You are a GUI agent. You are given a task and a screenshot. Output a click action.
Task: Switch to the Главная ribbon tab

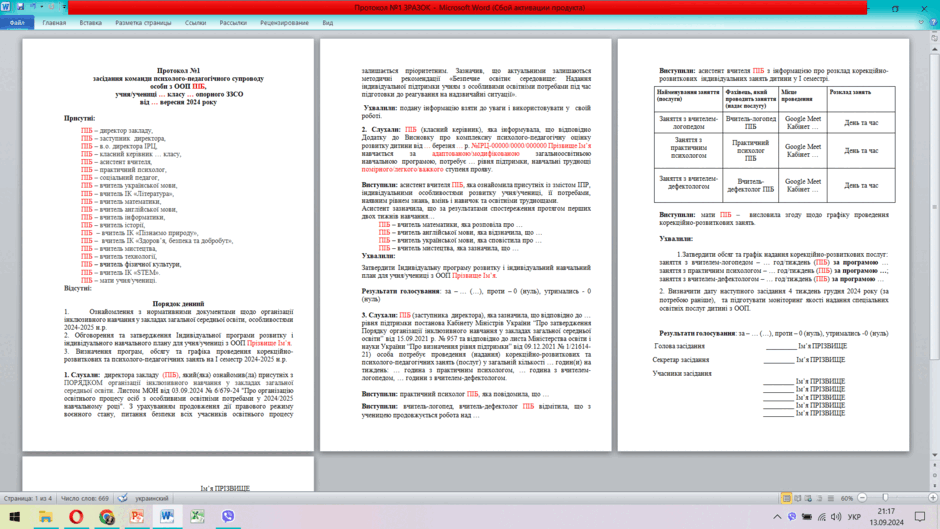(x=54, y=23)
